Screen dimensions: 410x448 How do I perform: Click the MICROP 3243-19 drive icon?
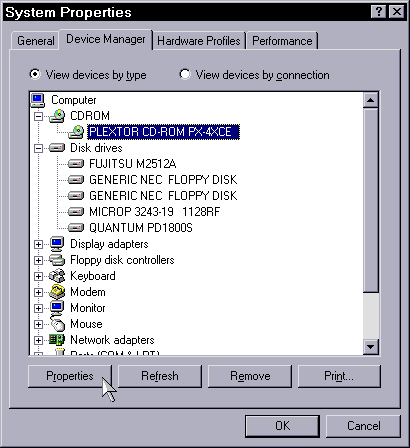76,212
